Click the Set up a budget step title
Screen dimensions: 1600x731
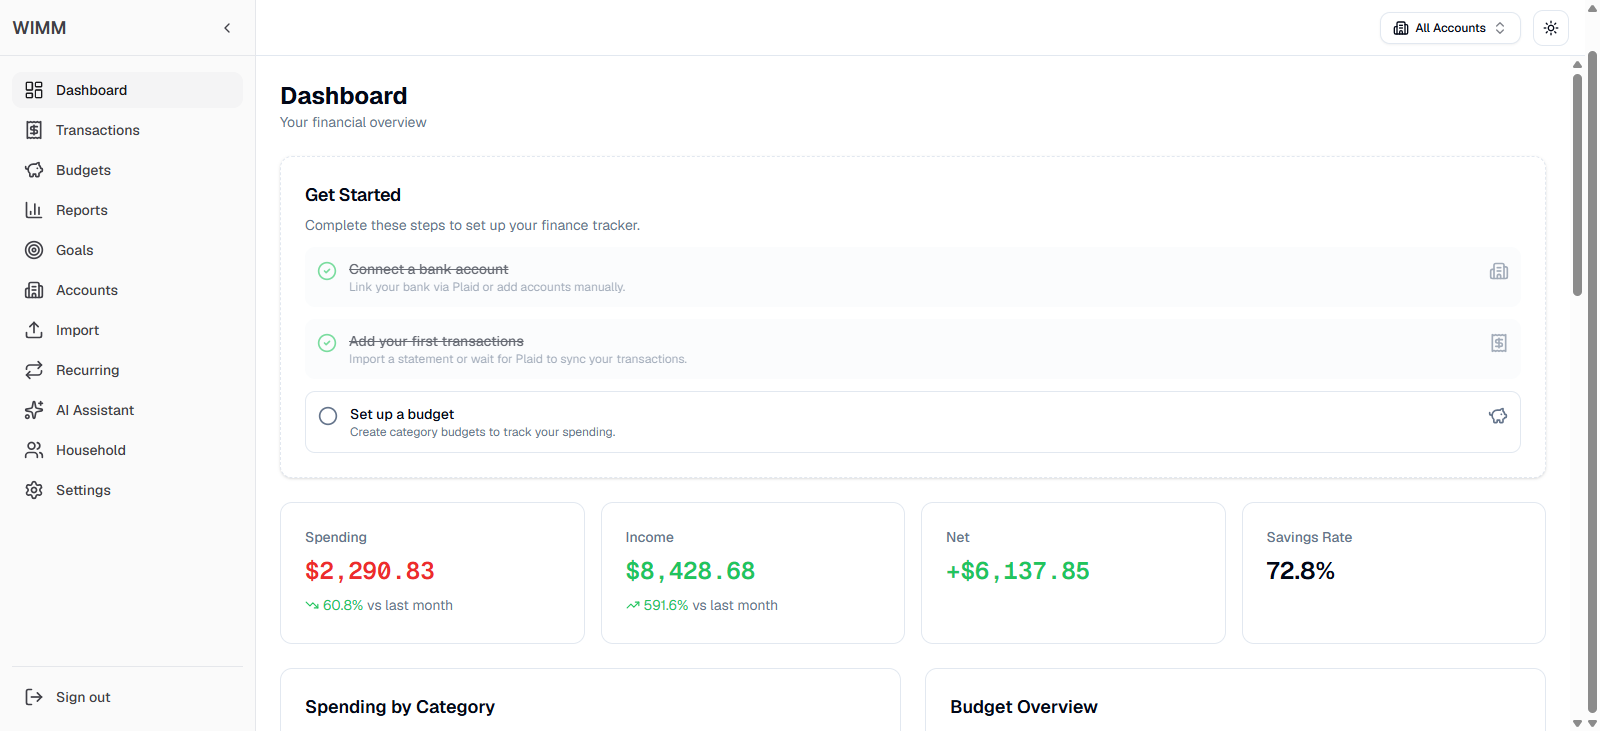(x=402, y=414)
